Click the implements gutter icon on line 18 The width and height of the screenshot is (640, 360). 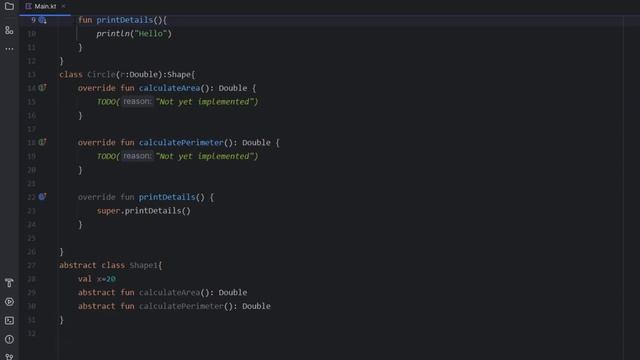click(42, 142)
